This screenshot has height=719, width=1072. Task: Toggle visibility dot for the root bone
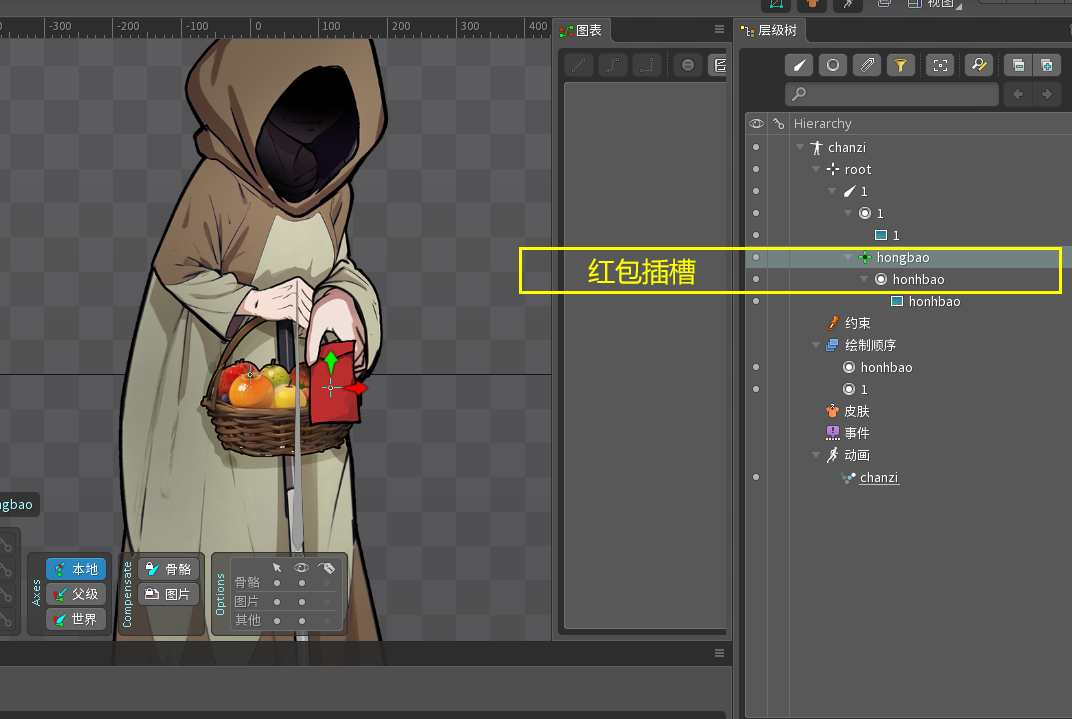756,169
